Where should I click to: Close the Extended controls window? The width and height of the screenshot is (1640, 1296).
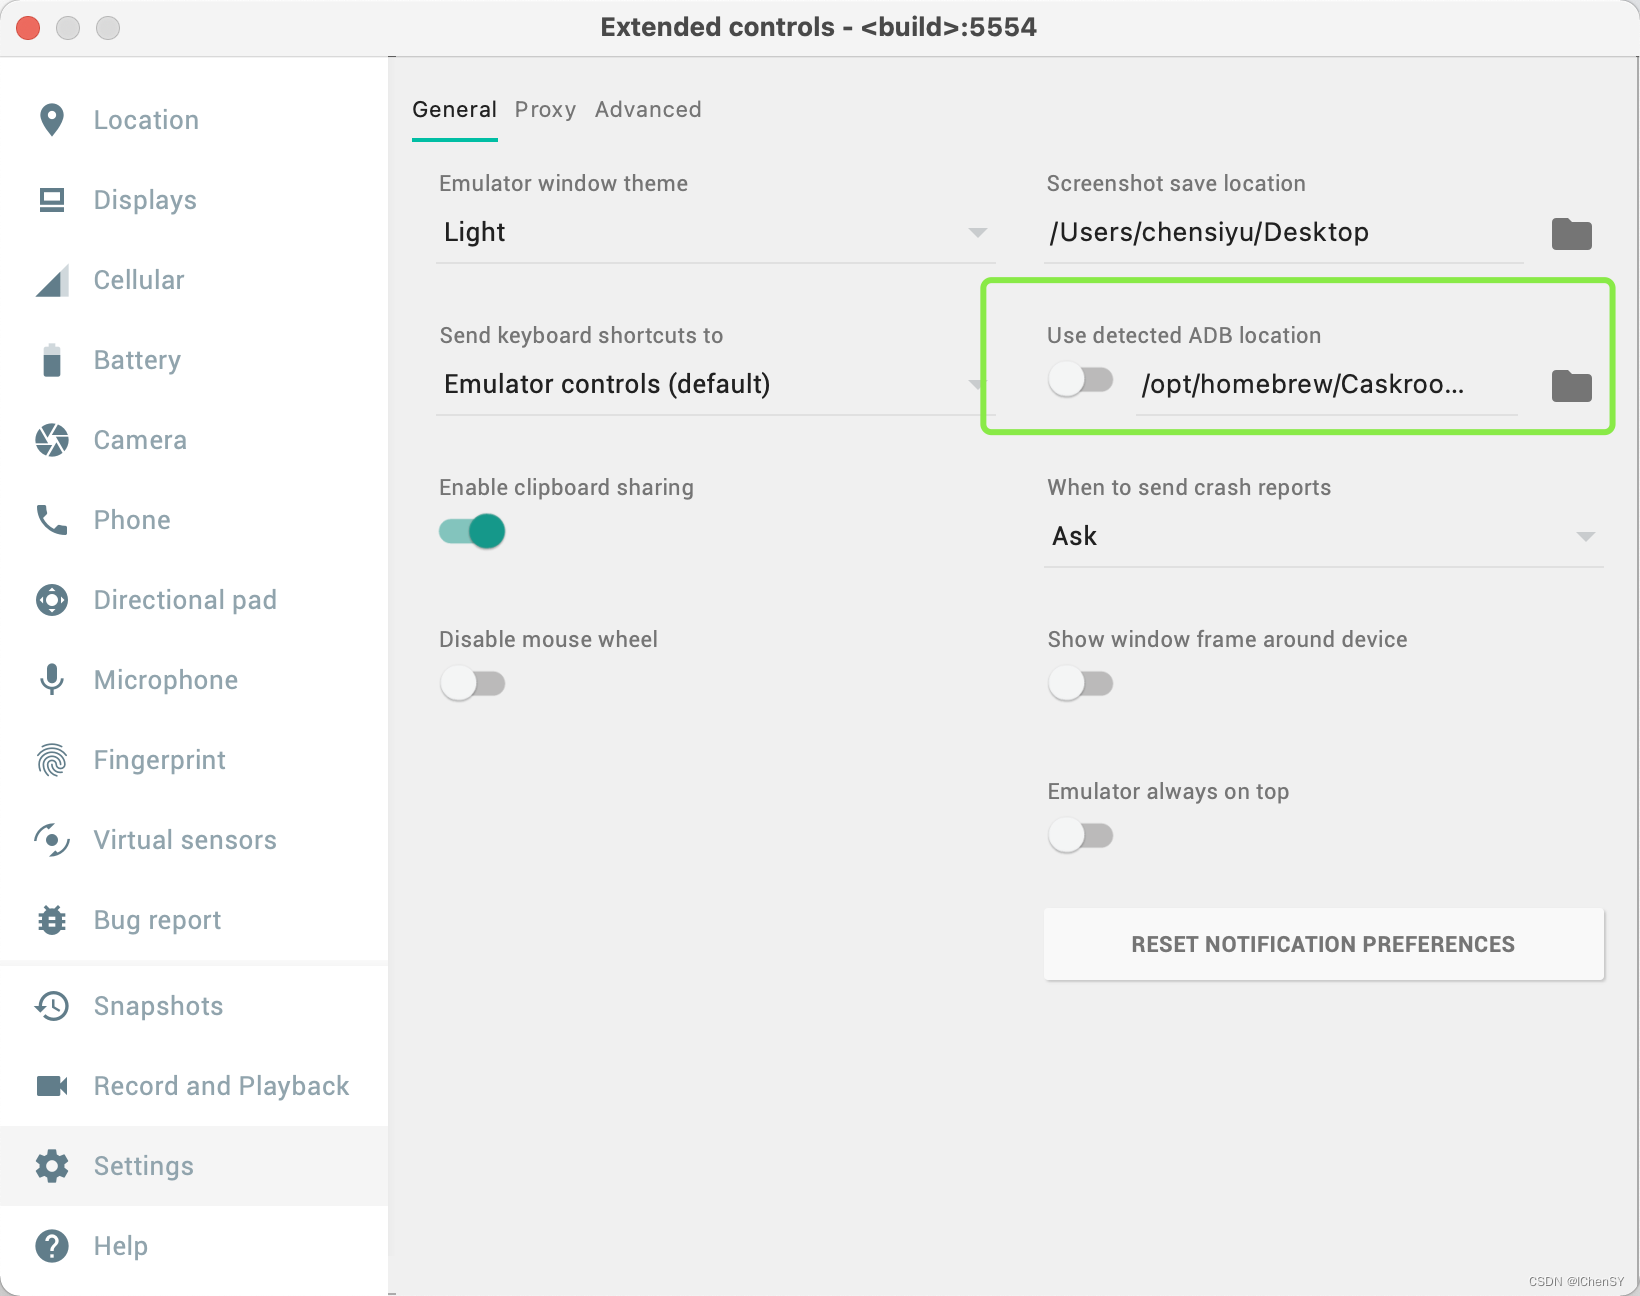(x=28, y=27)
